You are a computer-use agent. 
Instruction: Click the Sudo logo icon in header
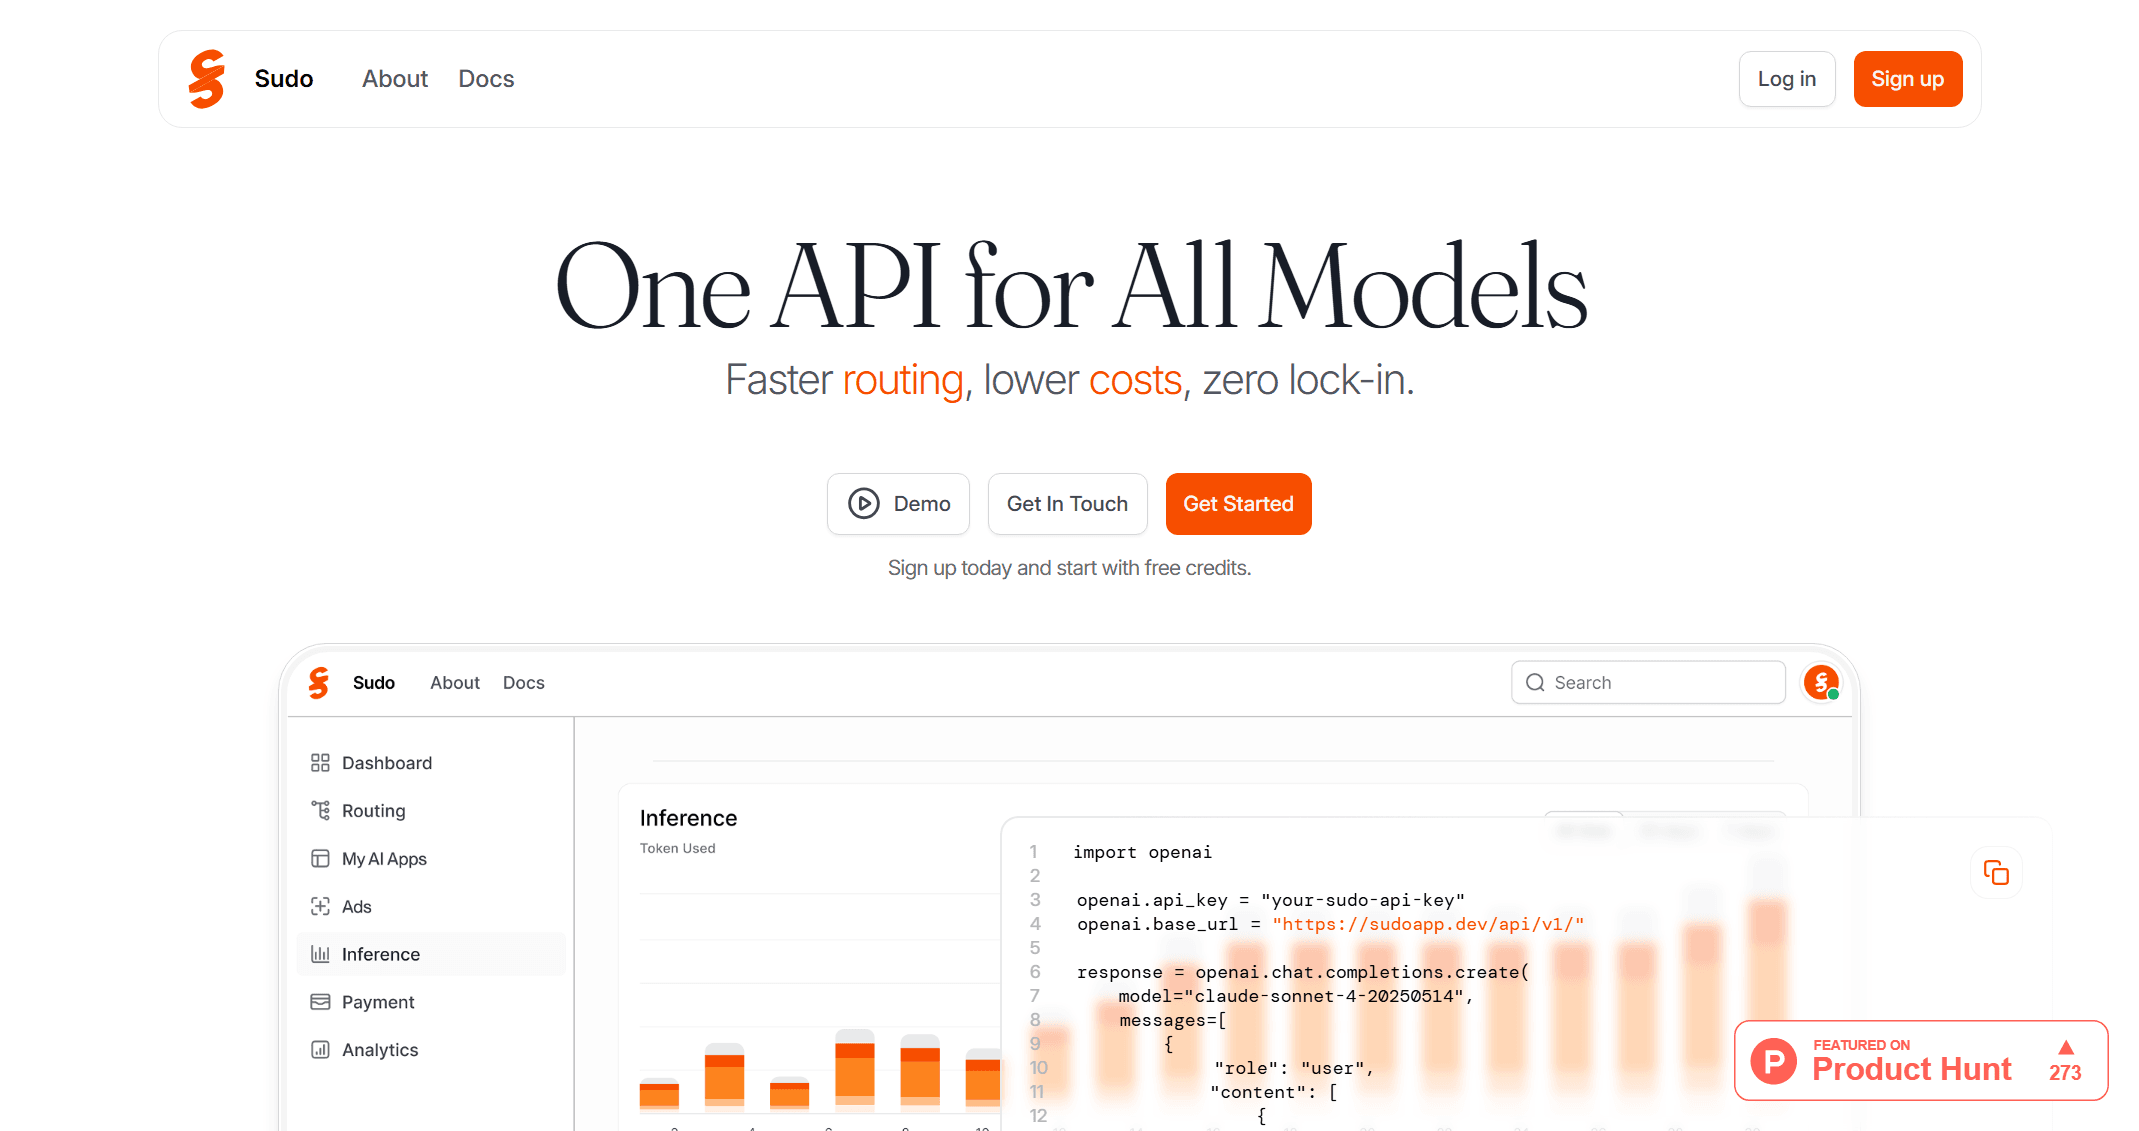point(207,79)
